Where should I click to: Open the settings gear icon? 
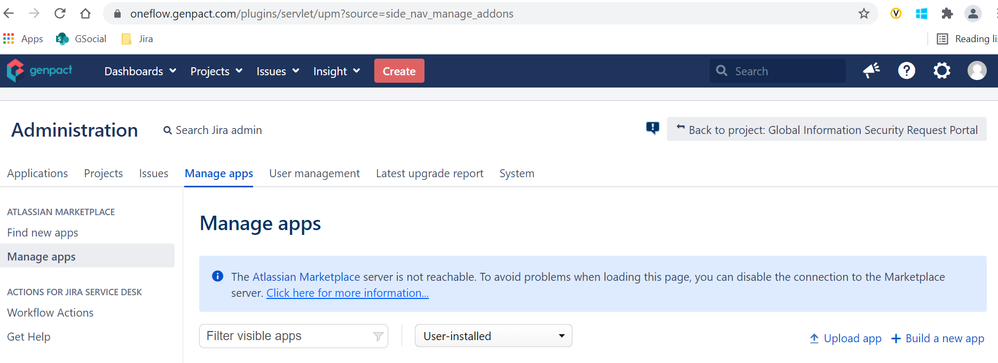pos(942,71)
